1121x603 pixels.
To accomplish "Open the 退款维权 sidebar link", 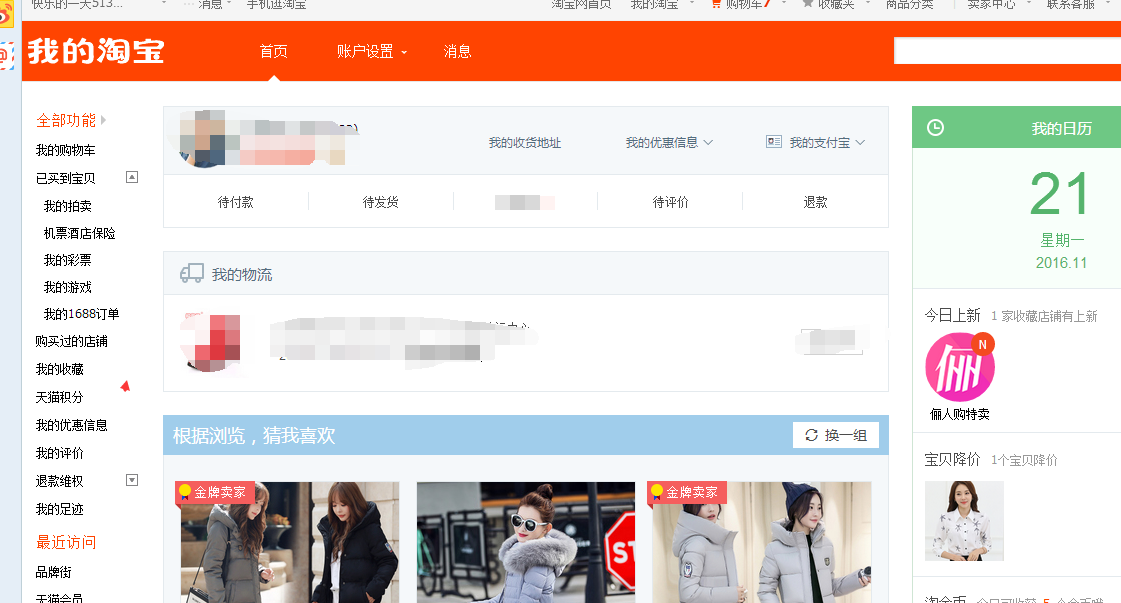I will coord(60,481).
